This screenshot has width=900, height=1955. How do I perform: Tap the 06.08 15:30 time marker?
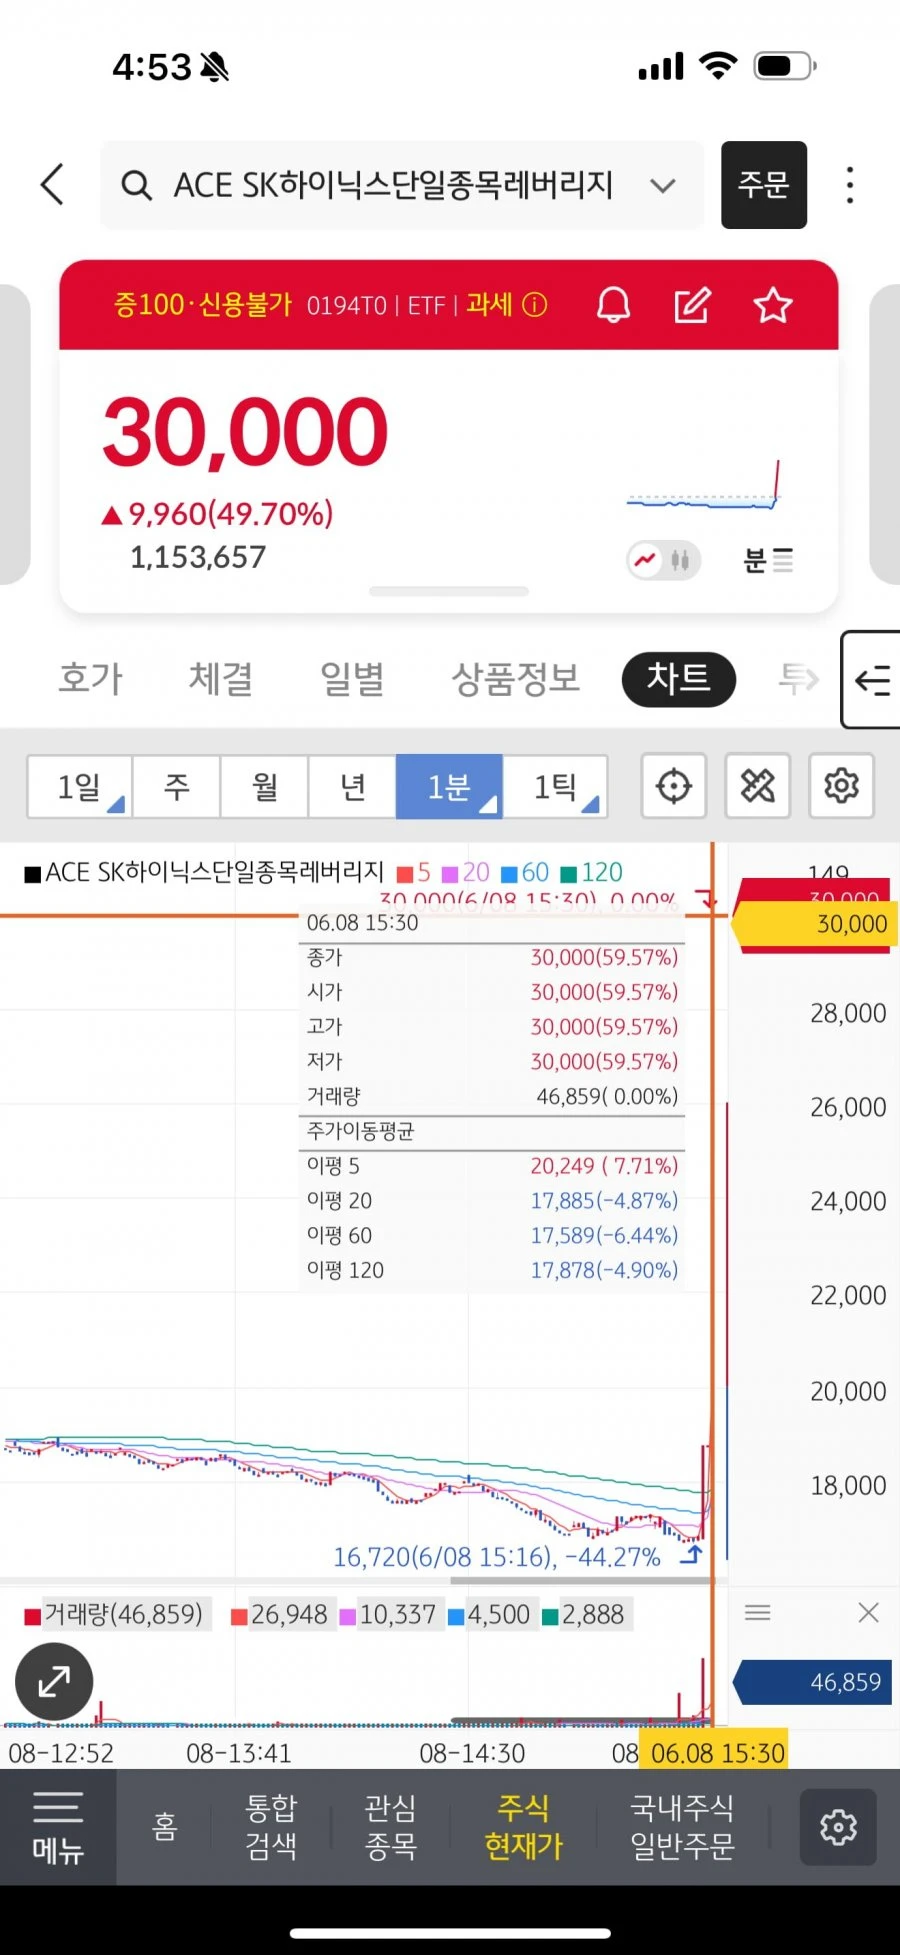pos(714,1752)
